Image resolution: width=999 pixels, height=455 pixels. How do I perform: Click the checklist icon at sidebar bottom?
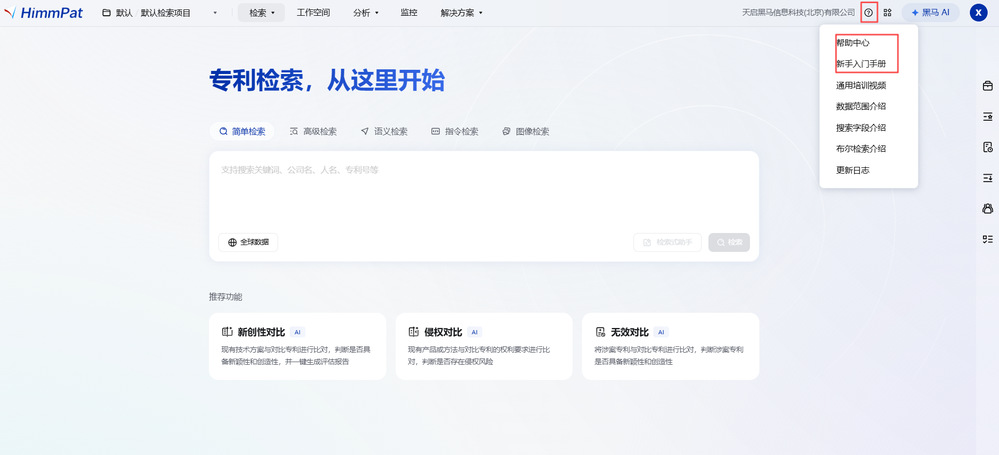[987, 239]
